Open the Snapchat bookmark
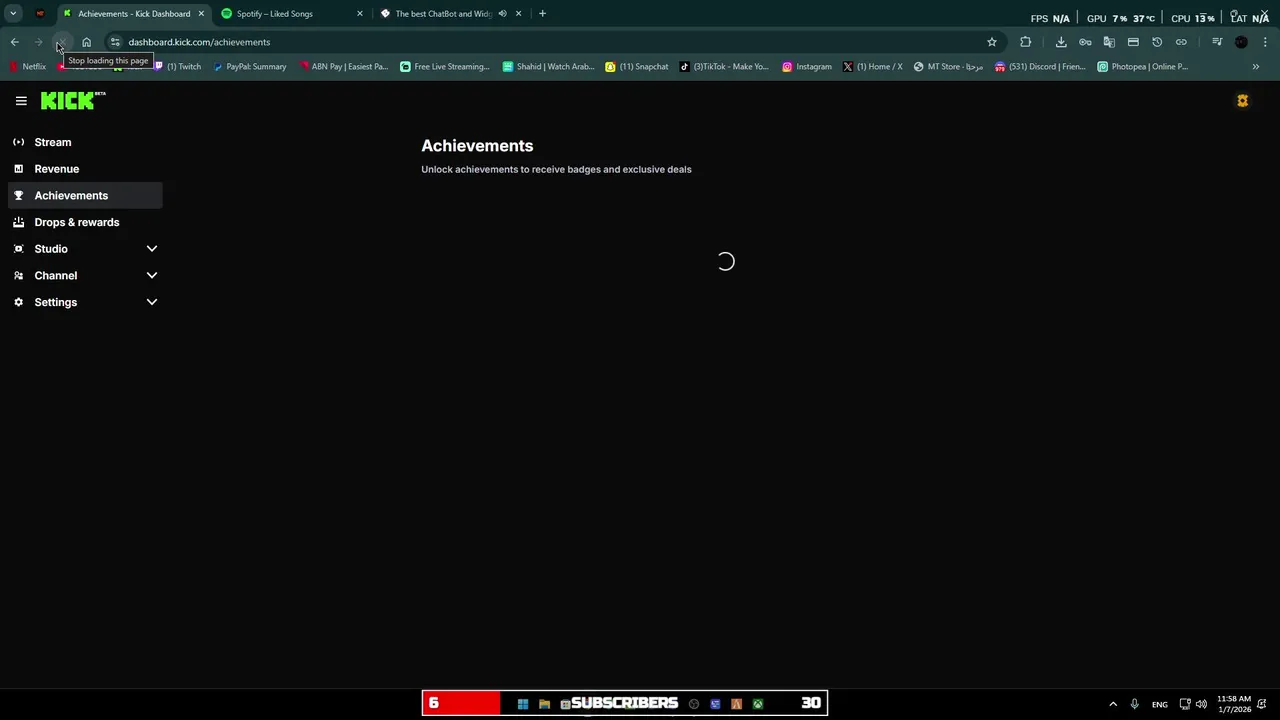1280x720 pixels. point(637,67)
